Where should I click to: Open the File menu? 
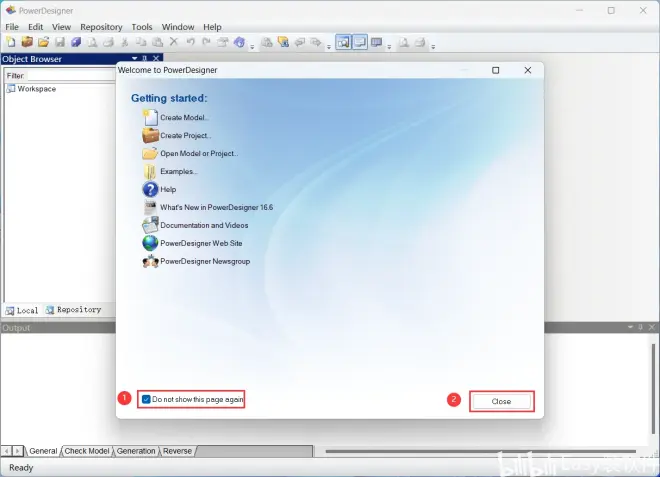pyautogui.click(x=12, y=27)
